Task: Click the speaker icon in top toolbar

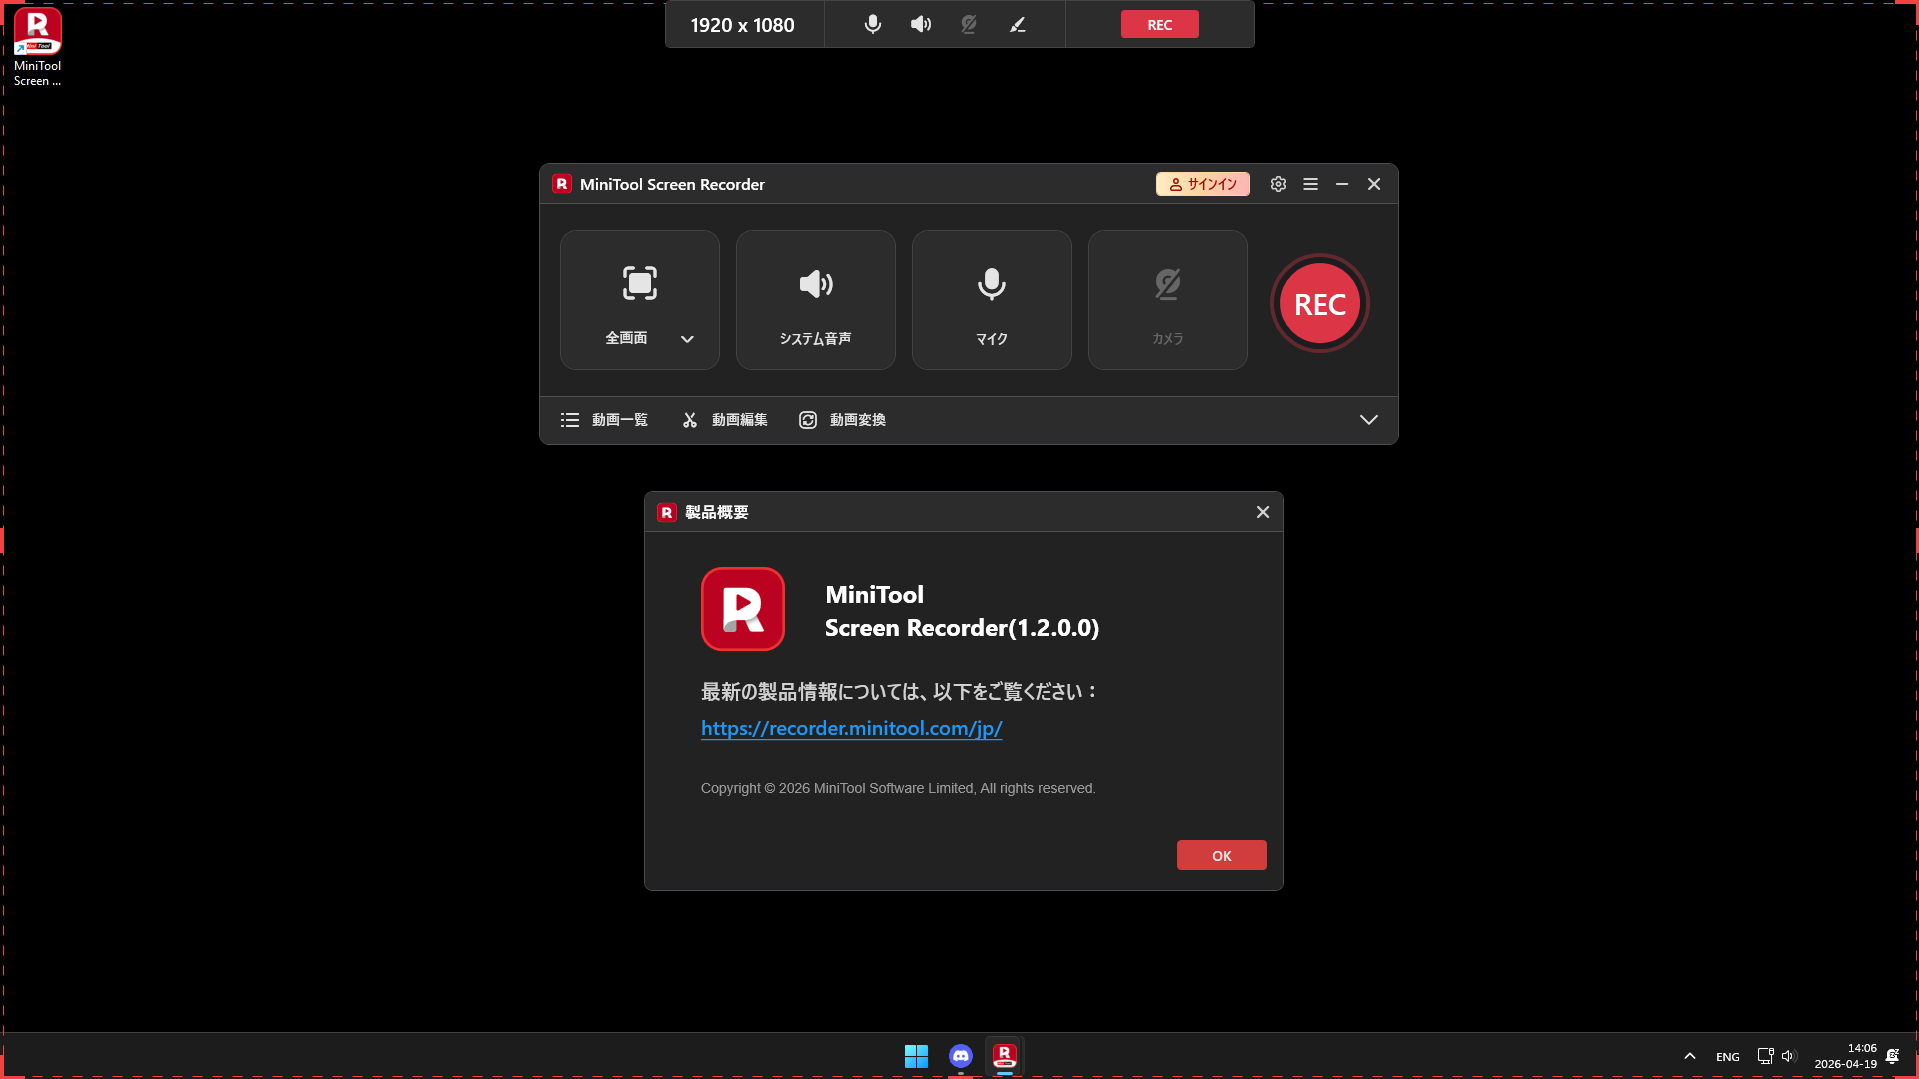Action: click(x=920, y=25)
